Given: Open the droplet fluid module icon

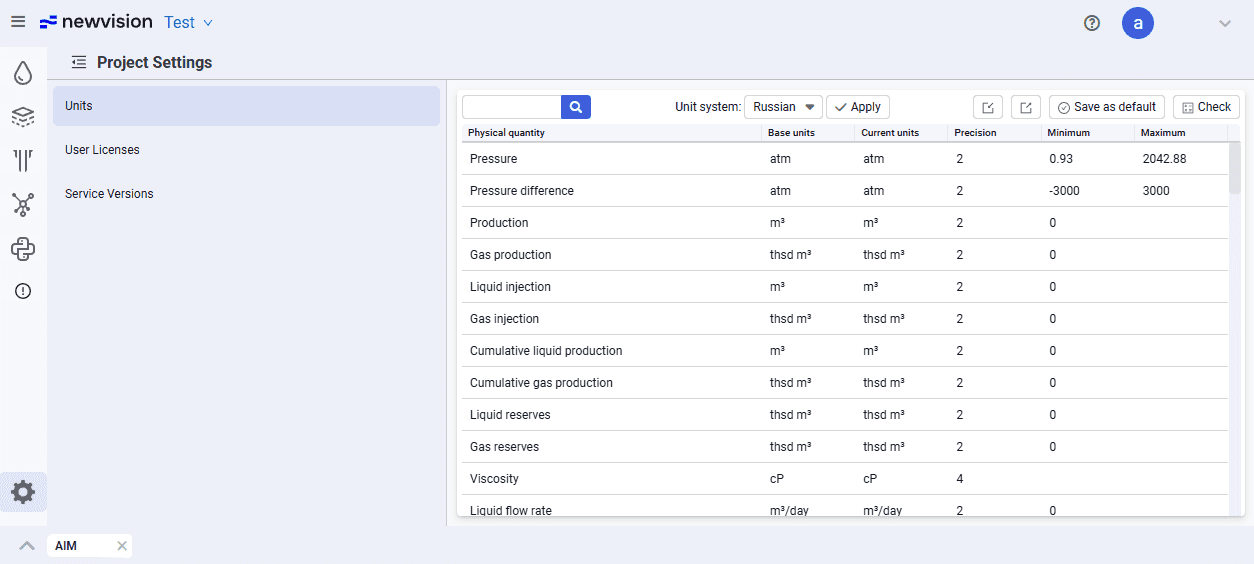Looking at the screenshot, I should 23,73.
